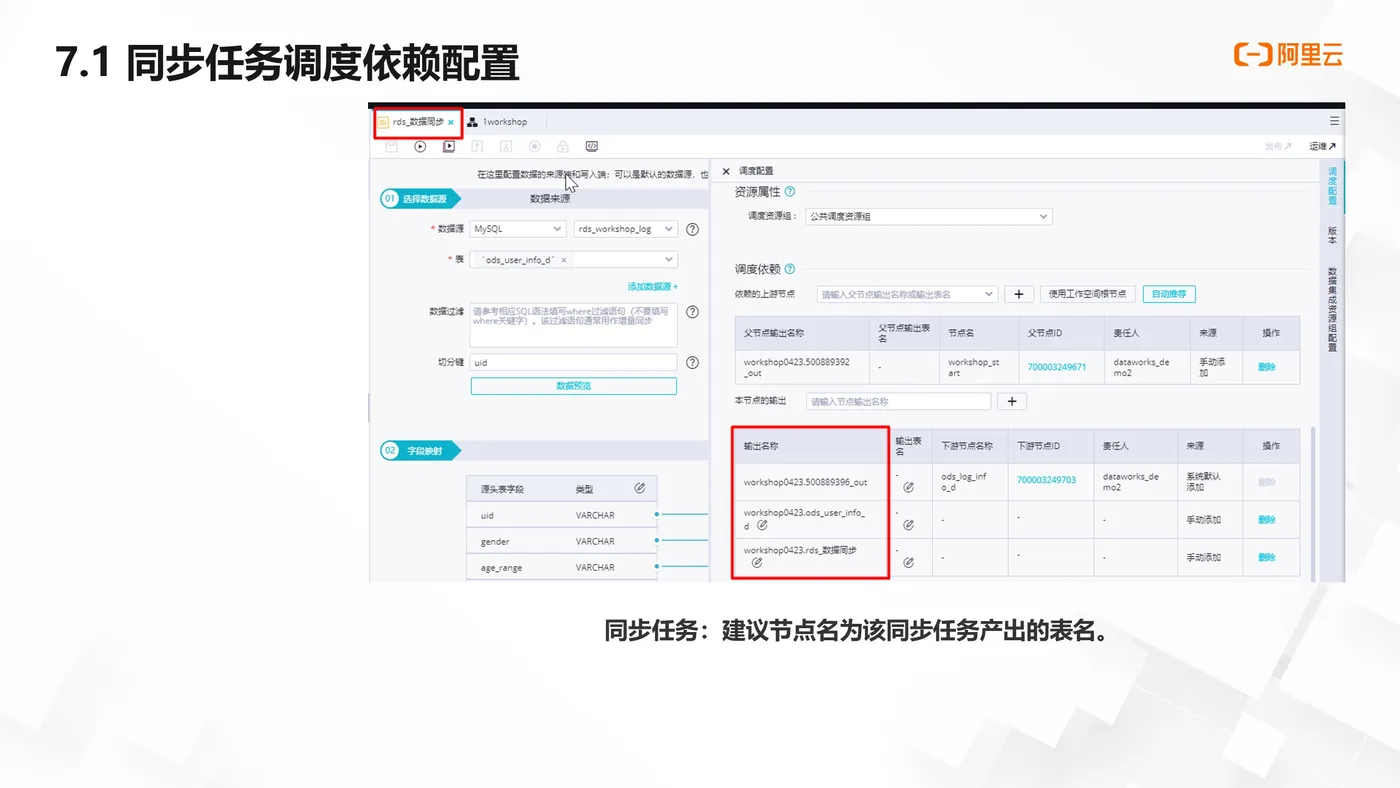Open parent node ID 700003249671 link
The height and width of the screenshot is (788, 1400).
(x=1056, y=367)
